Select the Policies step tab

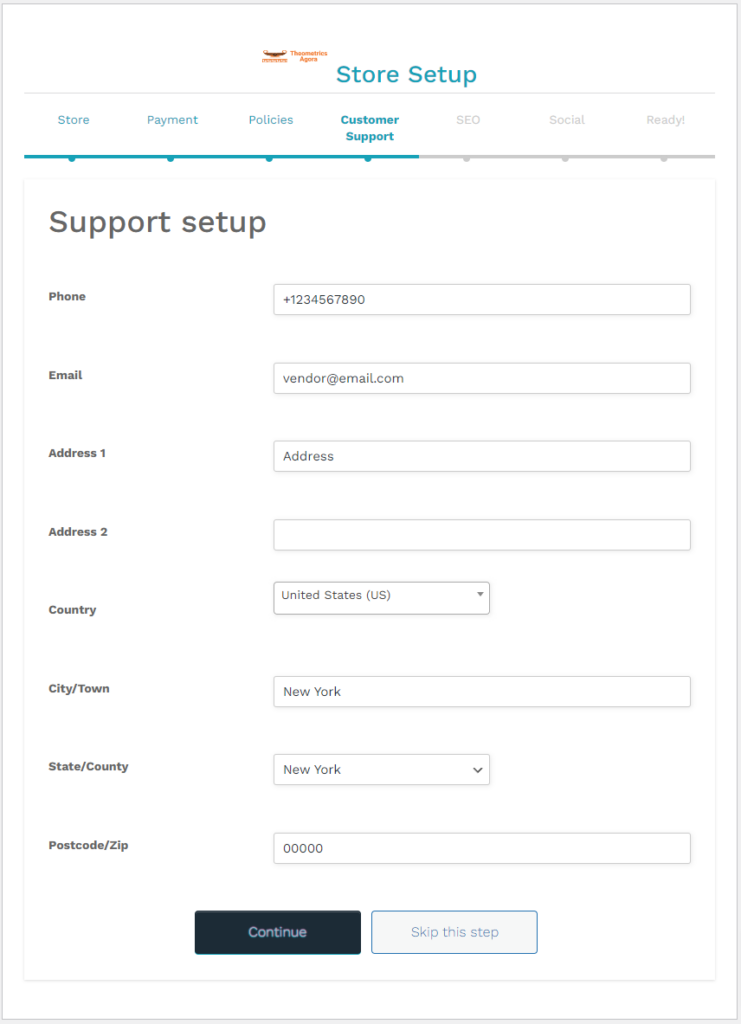[x=270, y=120]
